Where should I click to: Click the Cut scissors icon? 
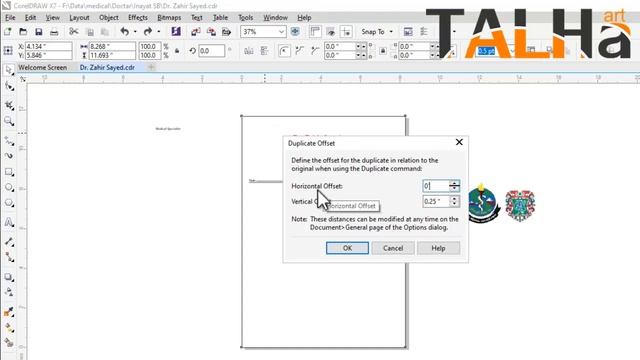coord(73,31)
